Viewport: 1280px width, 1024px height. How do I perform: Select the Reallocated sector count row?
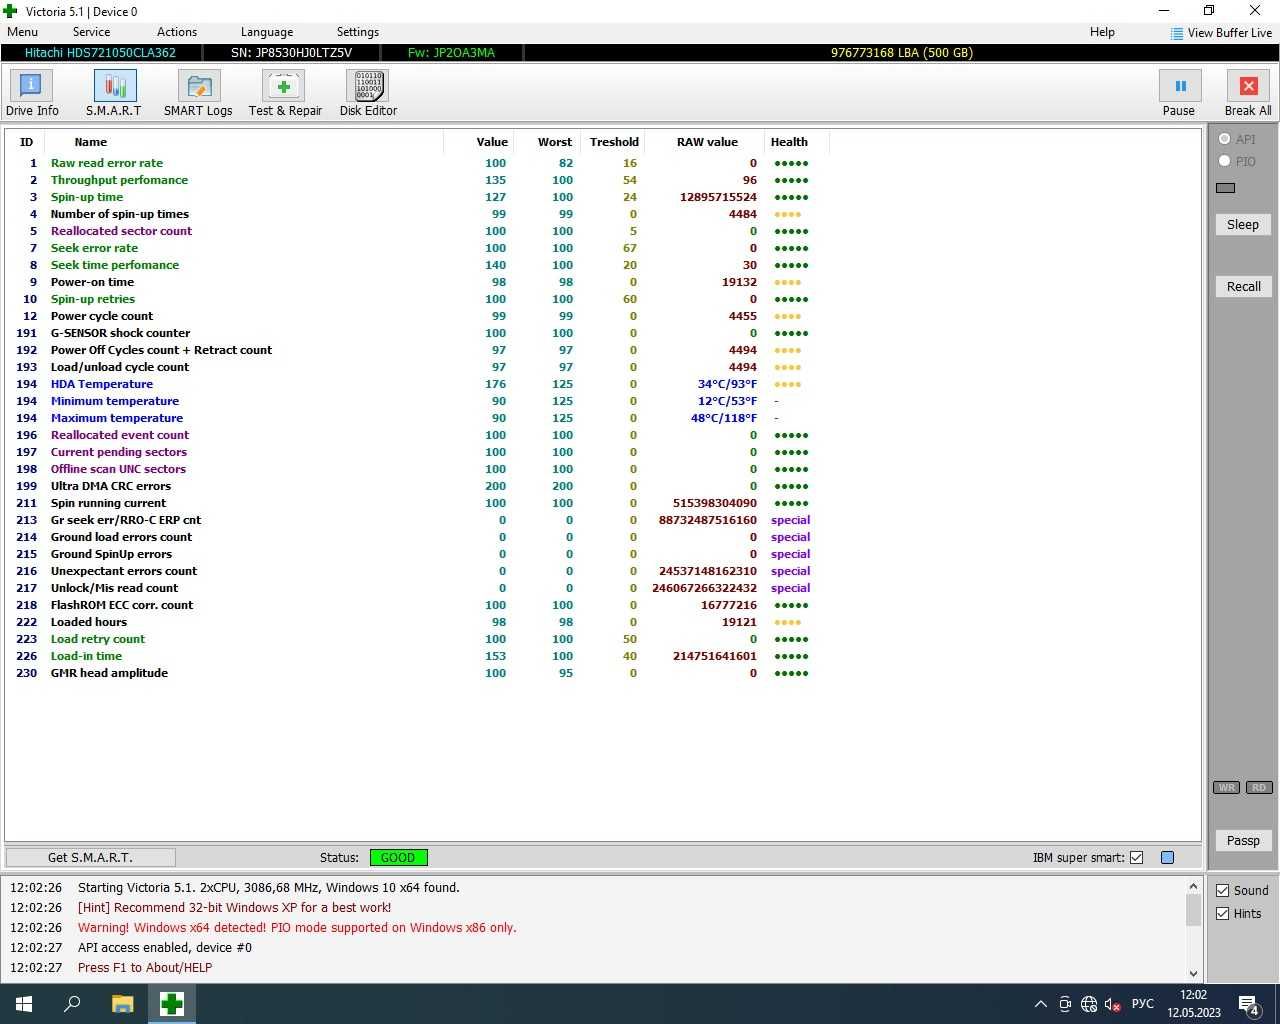pyautogui.click(x=417, y=231)
